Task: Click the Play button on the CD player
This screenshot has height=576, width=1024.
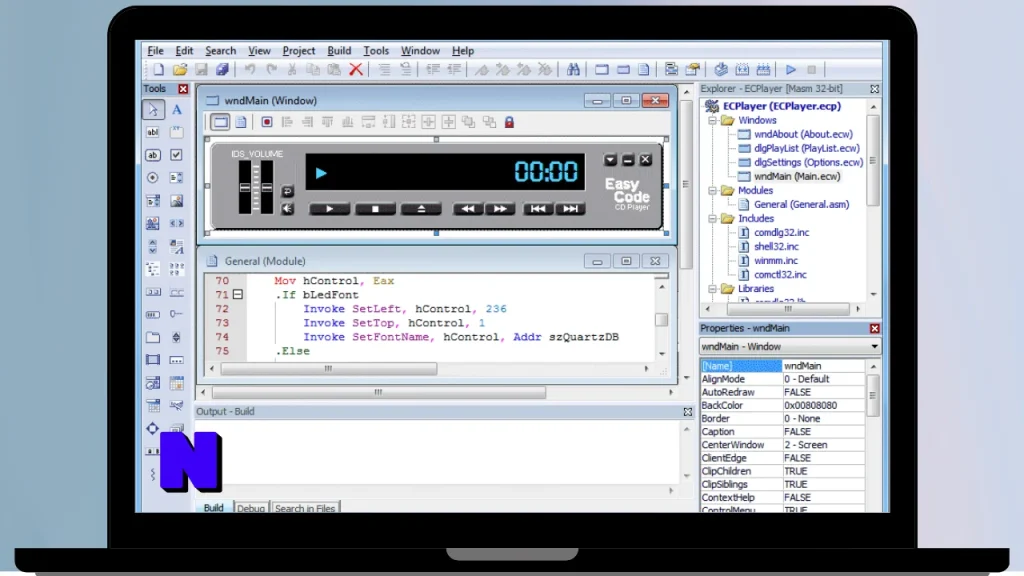Action: point(329,209)
